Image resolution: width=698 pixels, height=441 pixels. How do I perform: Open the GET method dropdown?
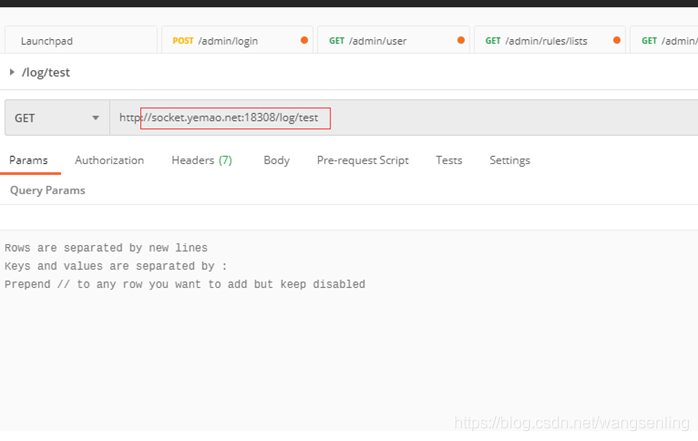57,118
